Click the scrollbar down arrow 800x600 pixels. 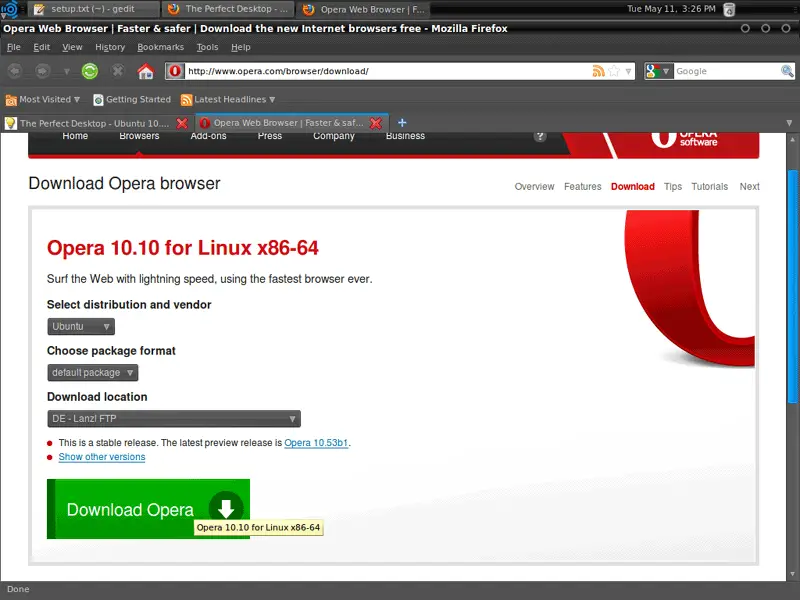click(x=792, y=574)
